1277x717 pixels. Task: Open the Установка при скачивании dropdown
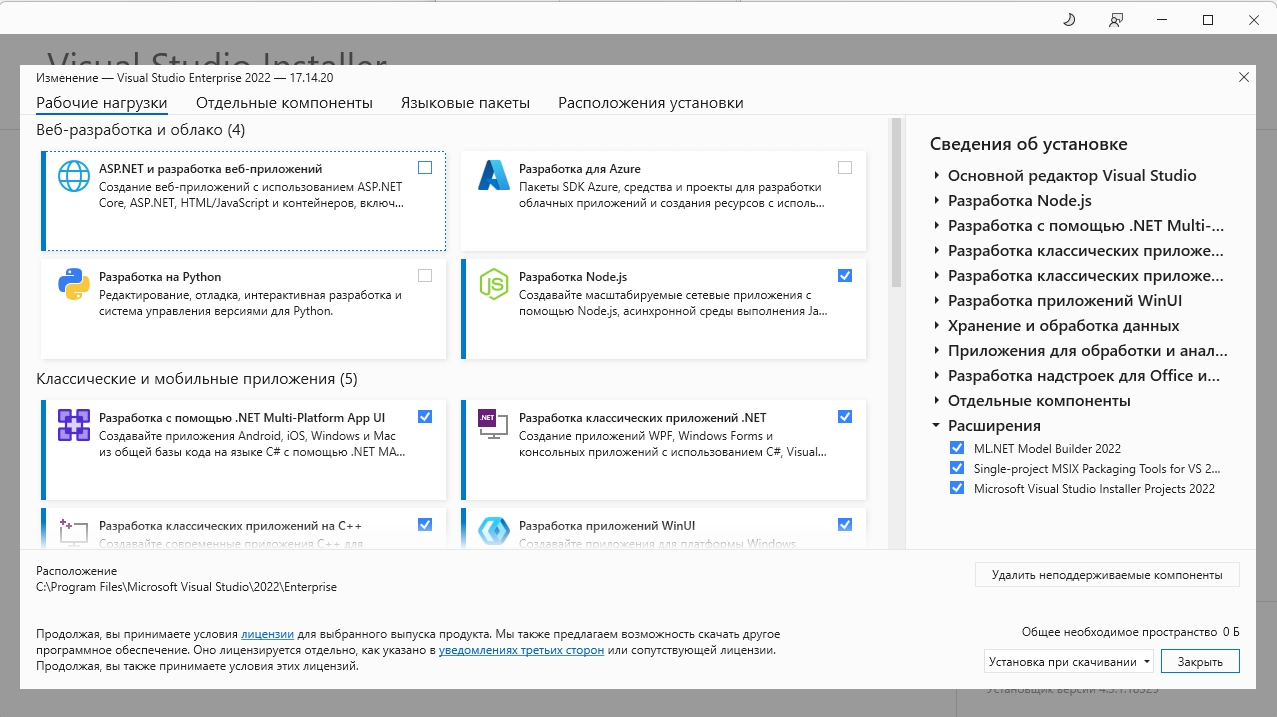1069,661
